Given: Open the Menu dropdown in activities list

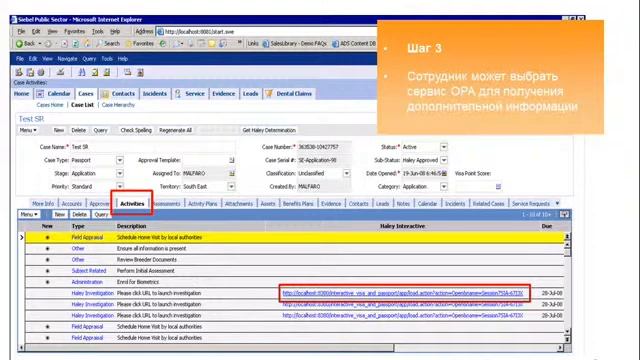Looking at the screenshot, I should 29,214.
